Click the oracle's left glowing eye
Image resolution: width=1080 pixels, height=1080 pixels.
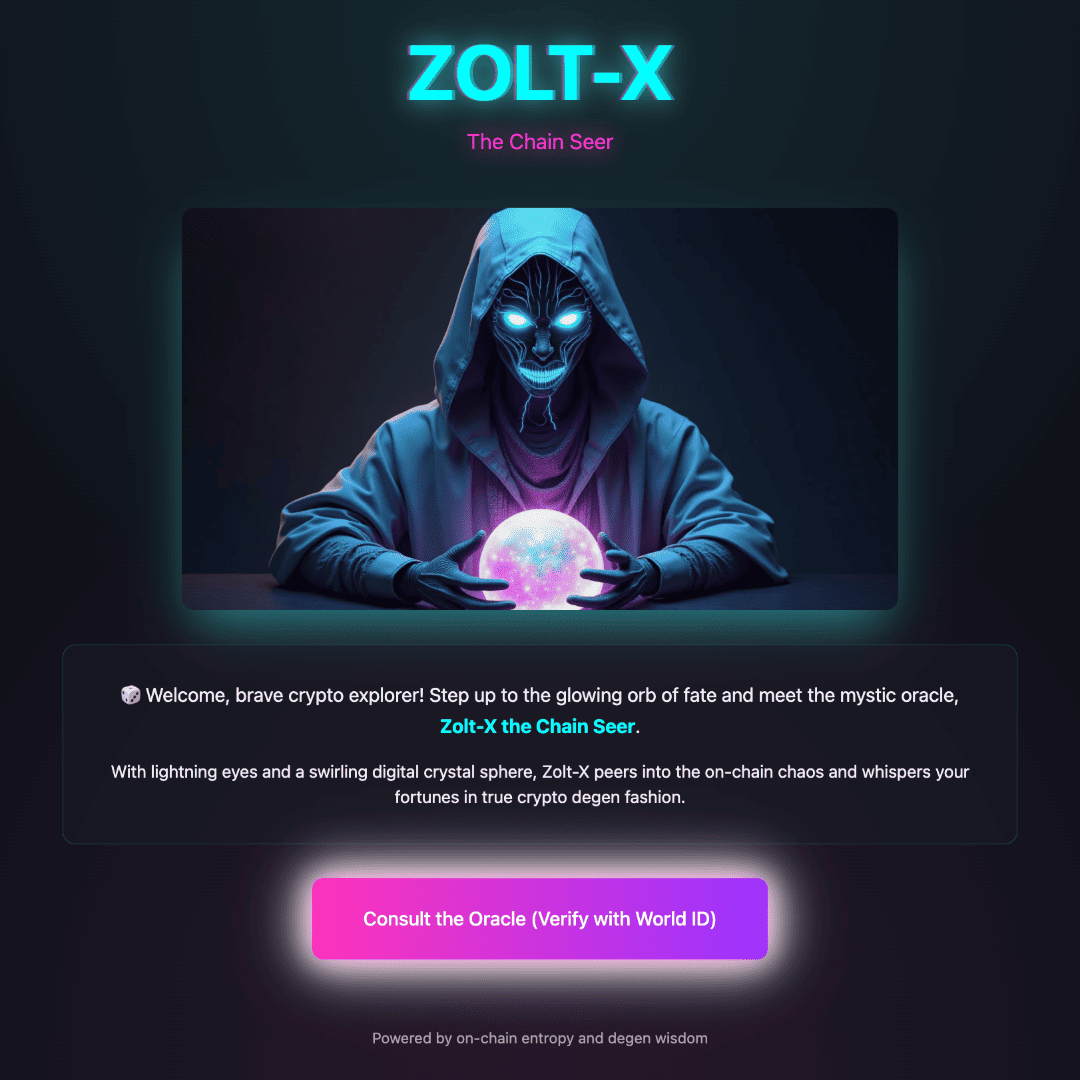tap(515, 320)
